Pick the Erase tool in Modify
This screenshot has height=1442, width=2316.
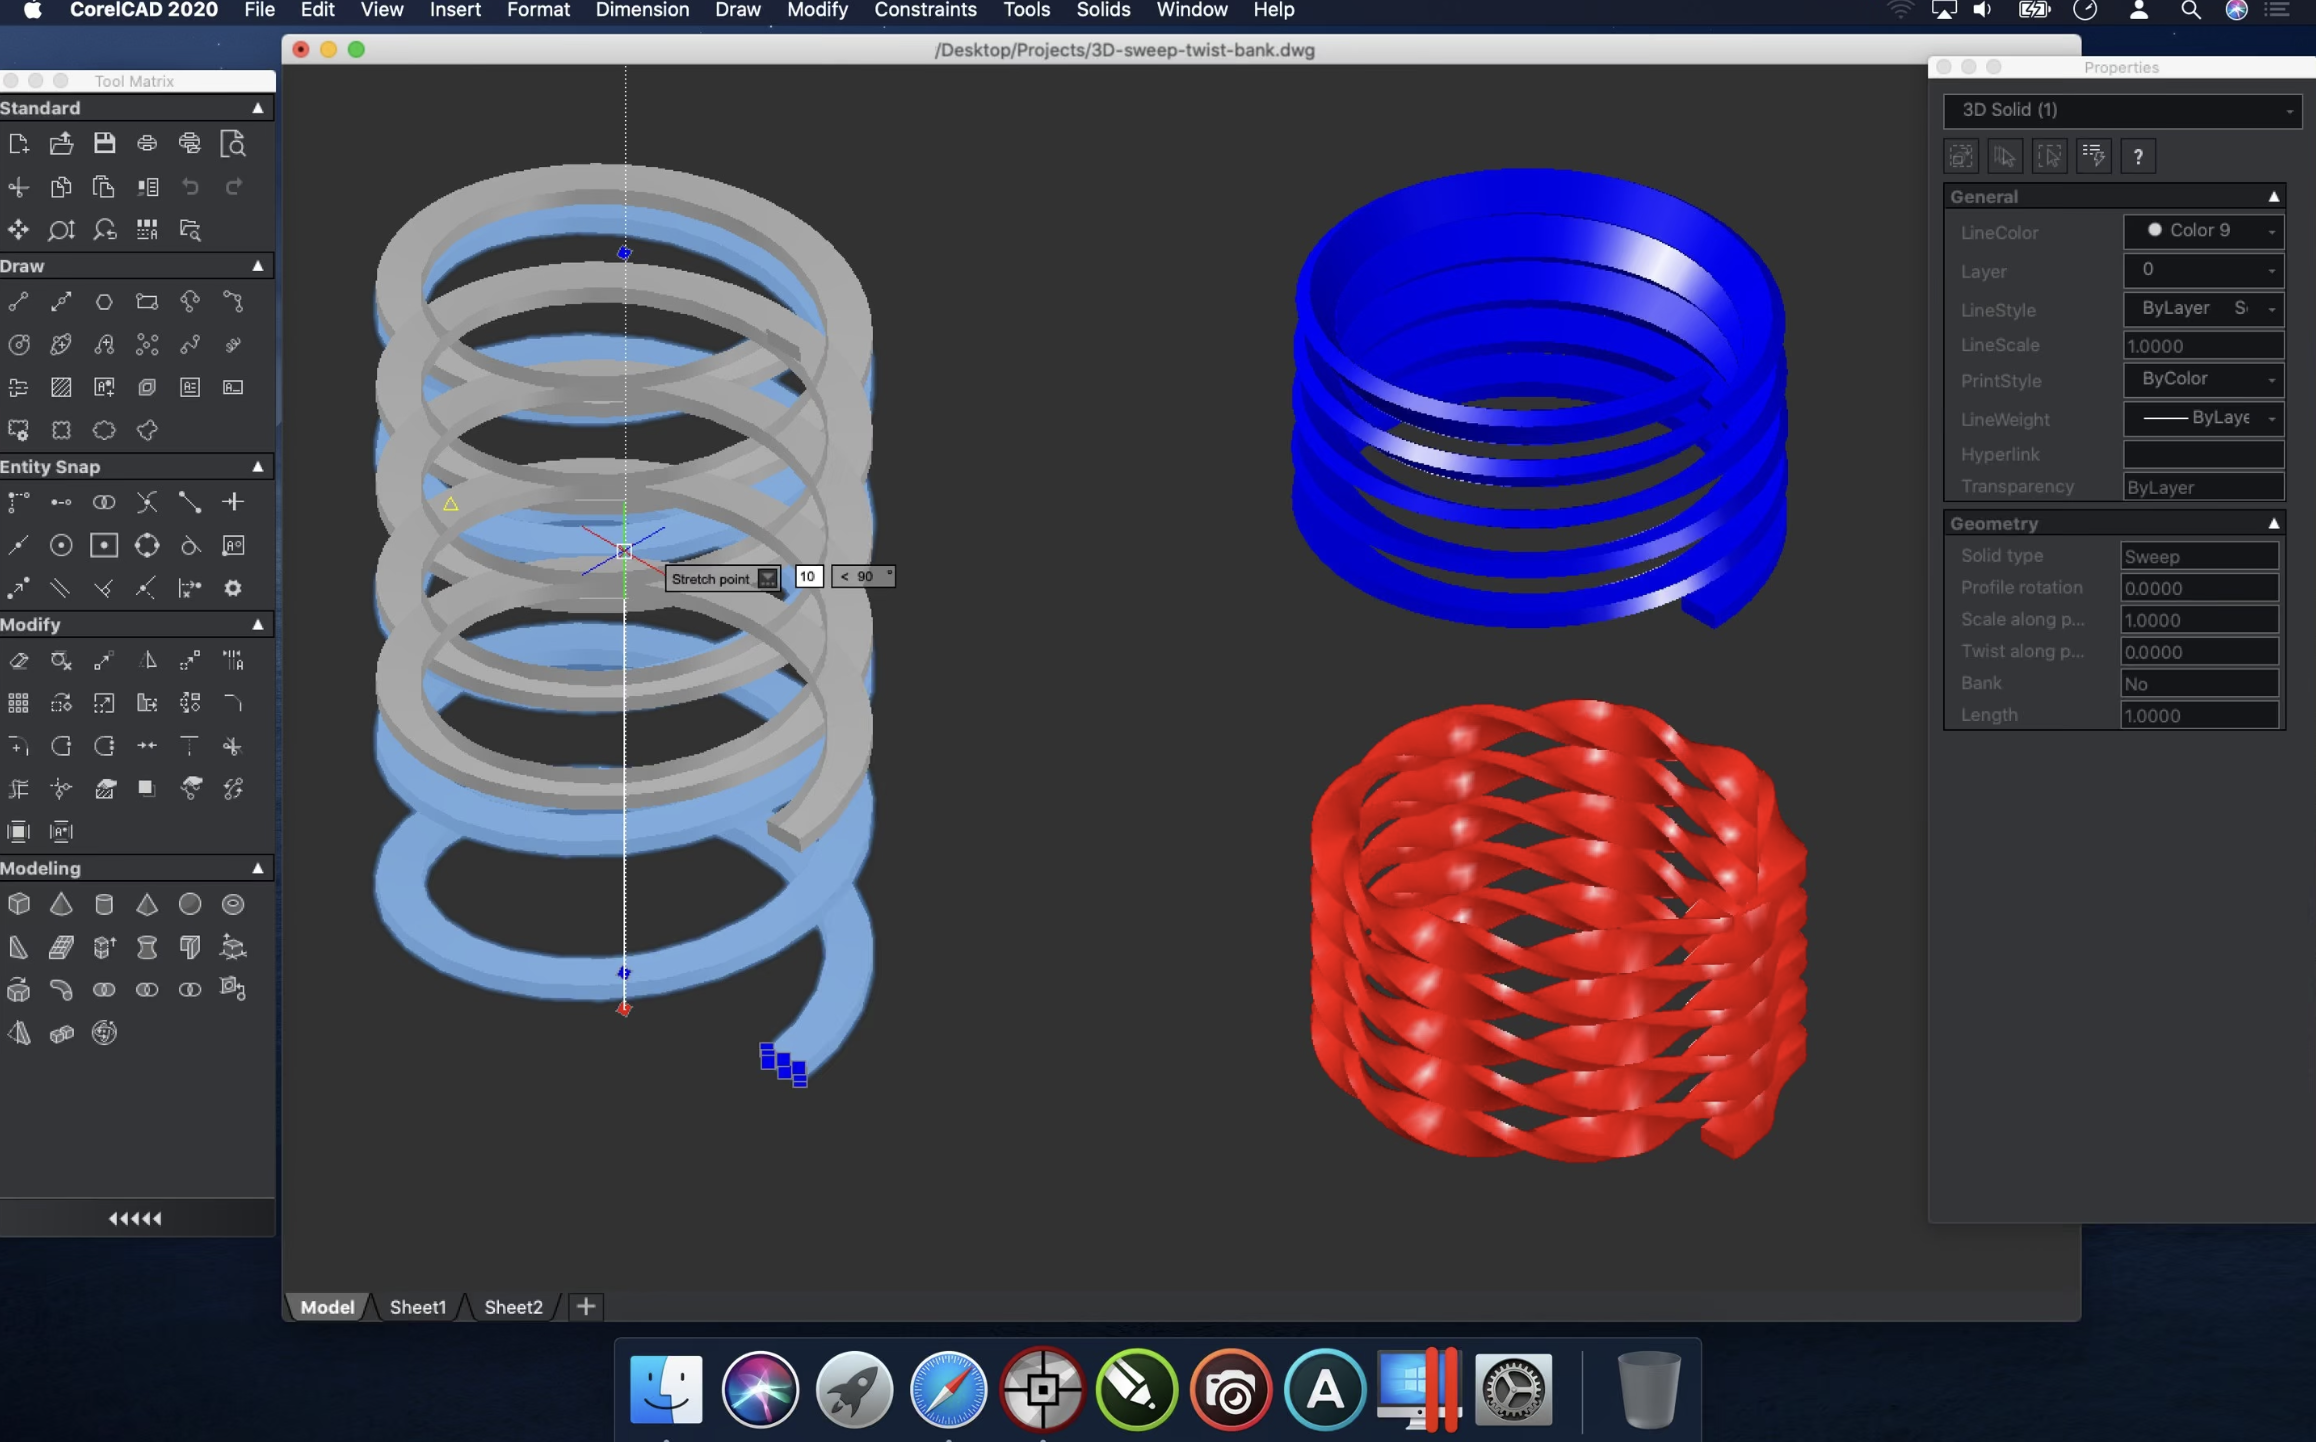tap(18, 660)
